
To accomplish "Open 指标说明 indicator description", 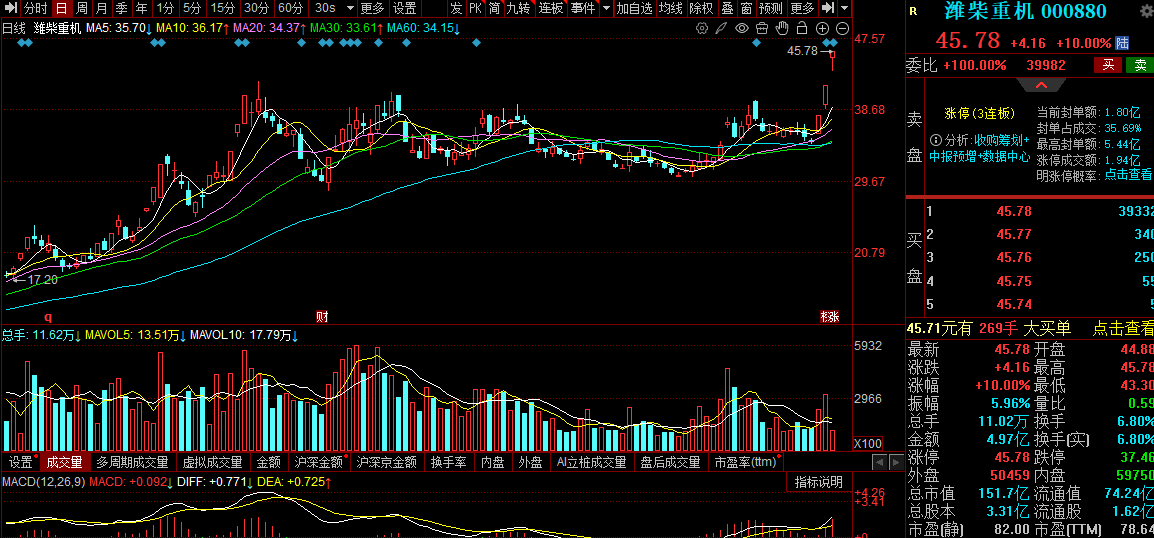I will 819,482.
